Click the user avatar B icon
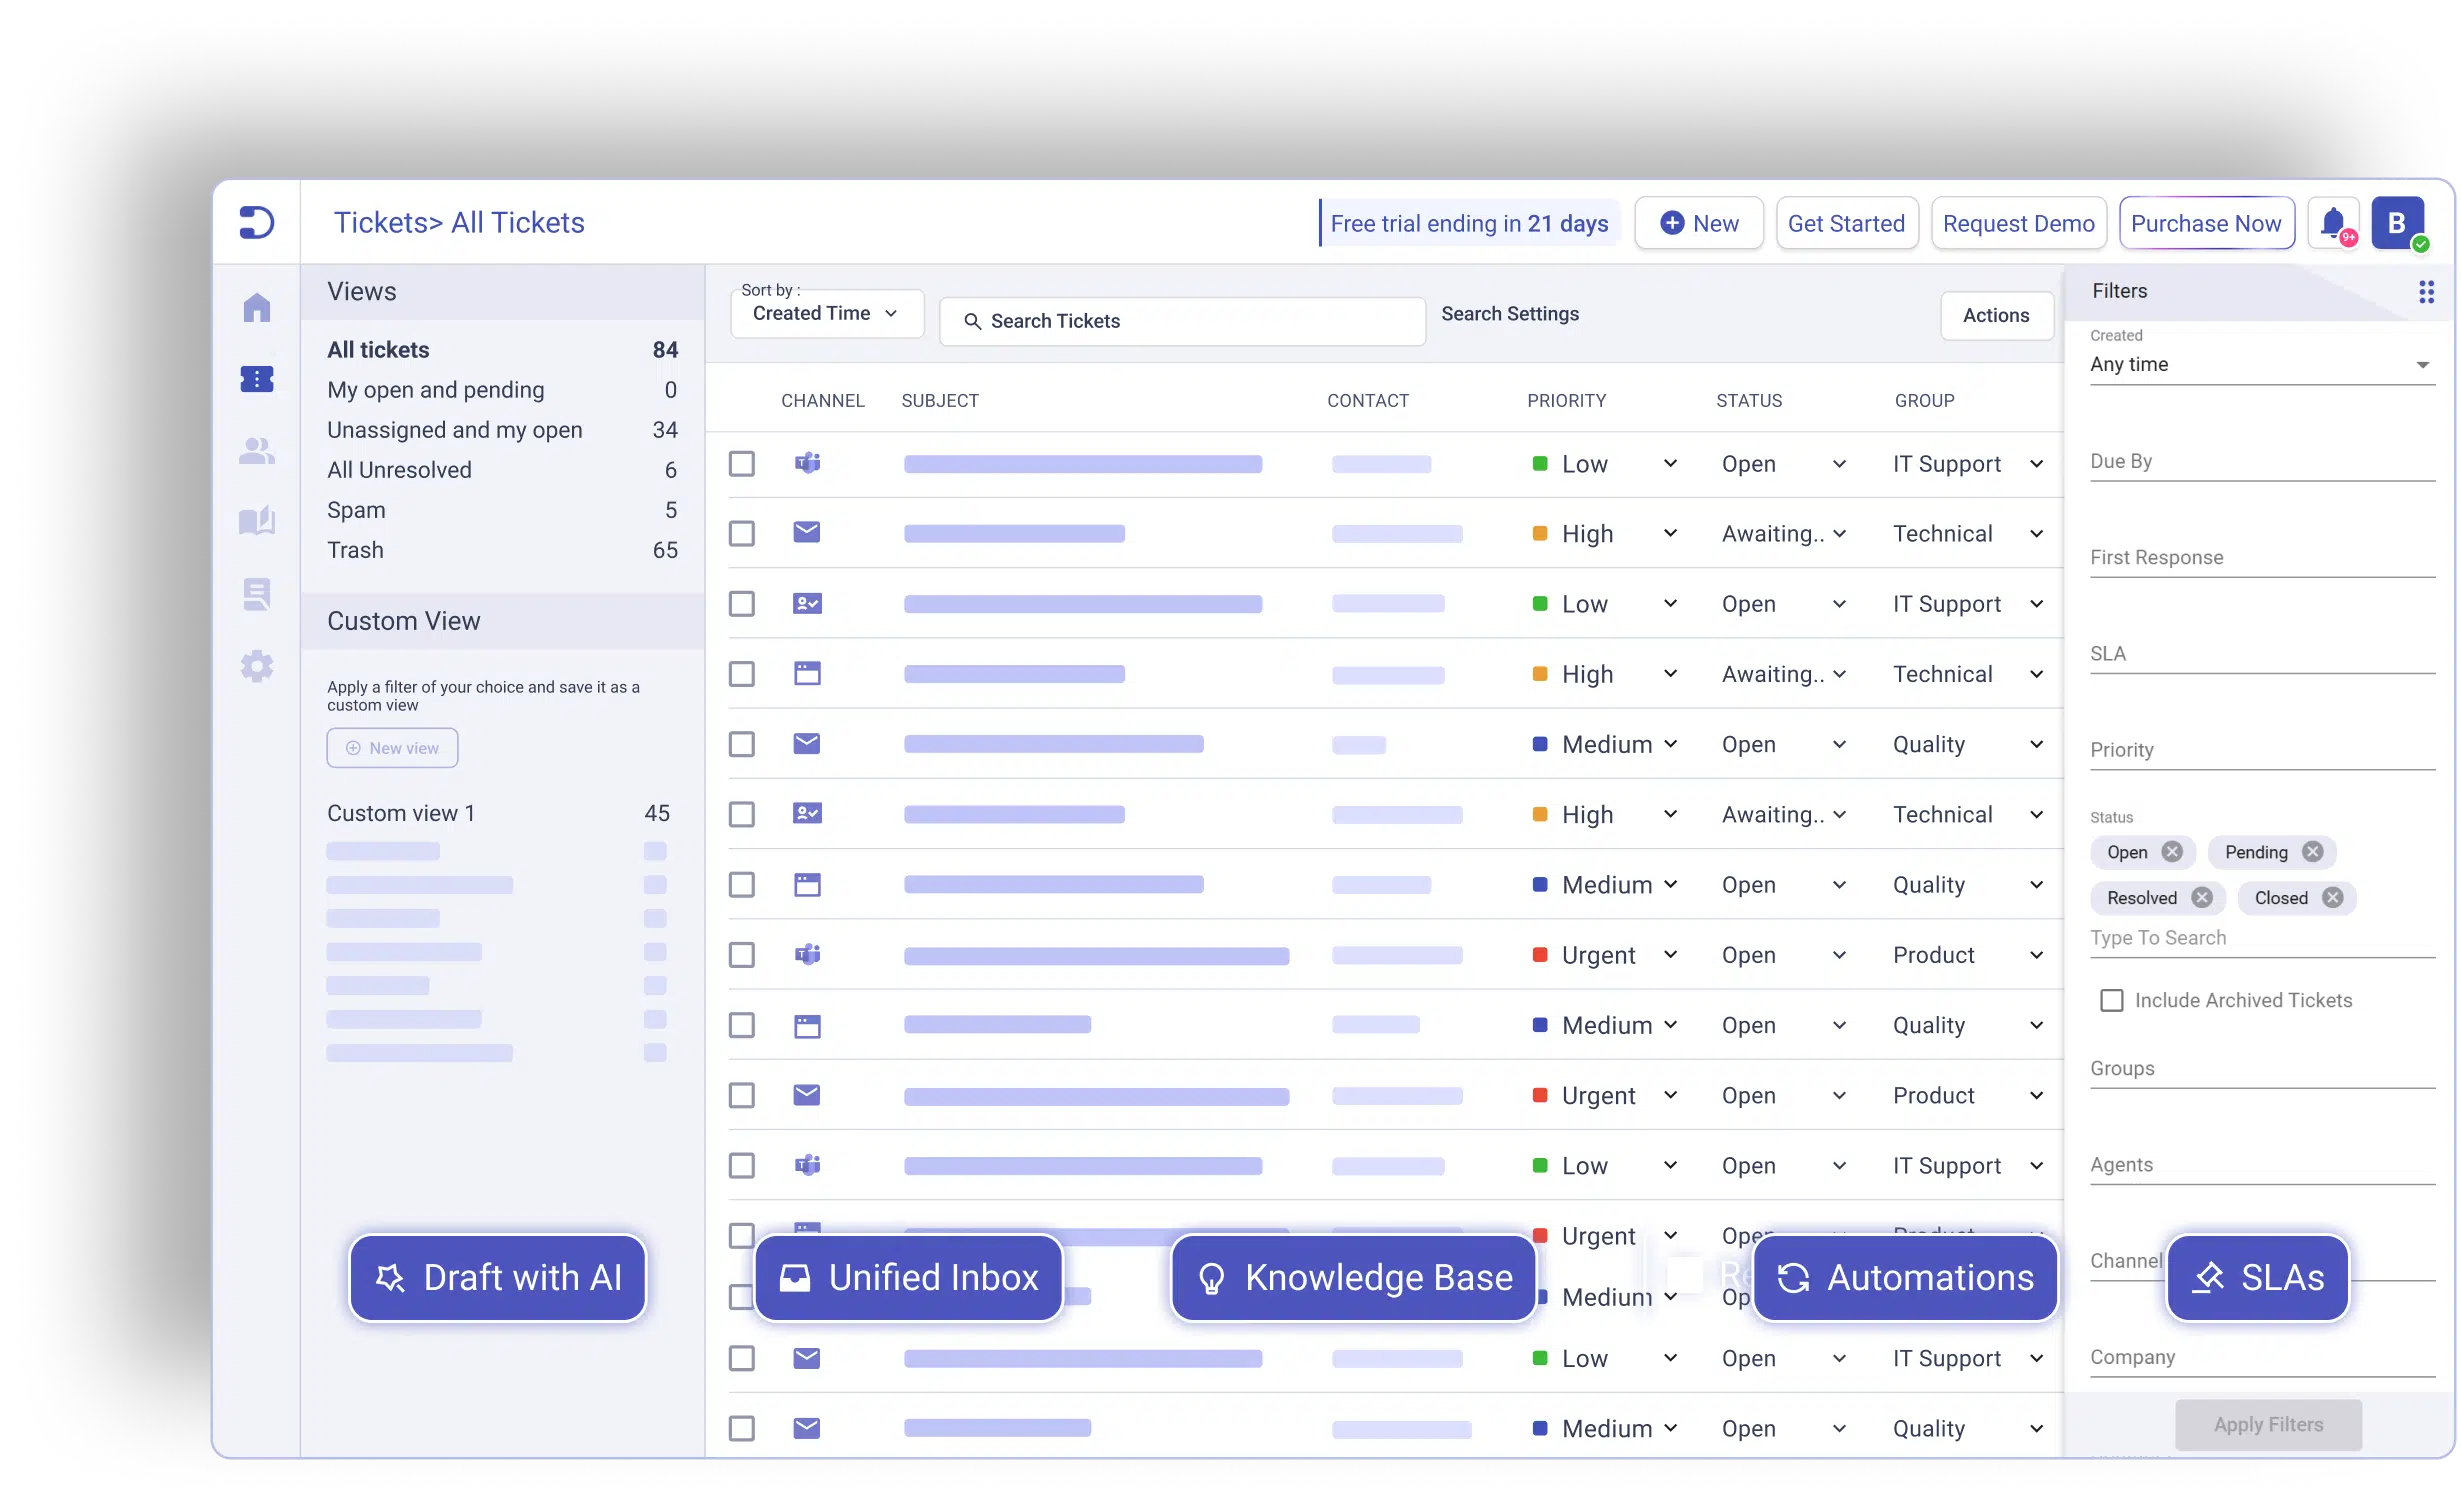 click(2397, 223)
